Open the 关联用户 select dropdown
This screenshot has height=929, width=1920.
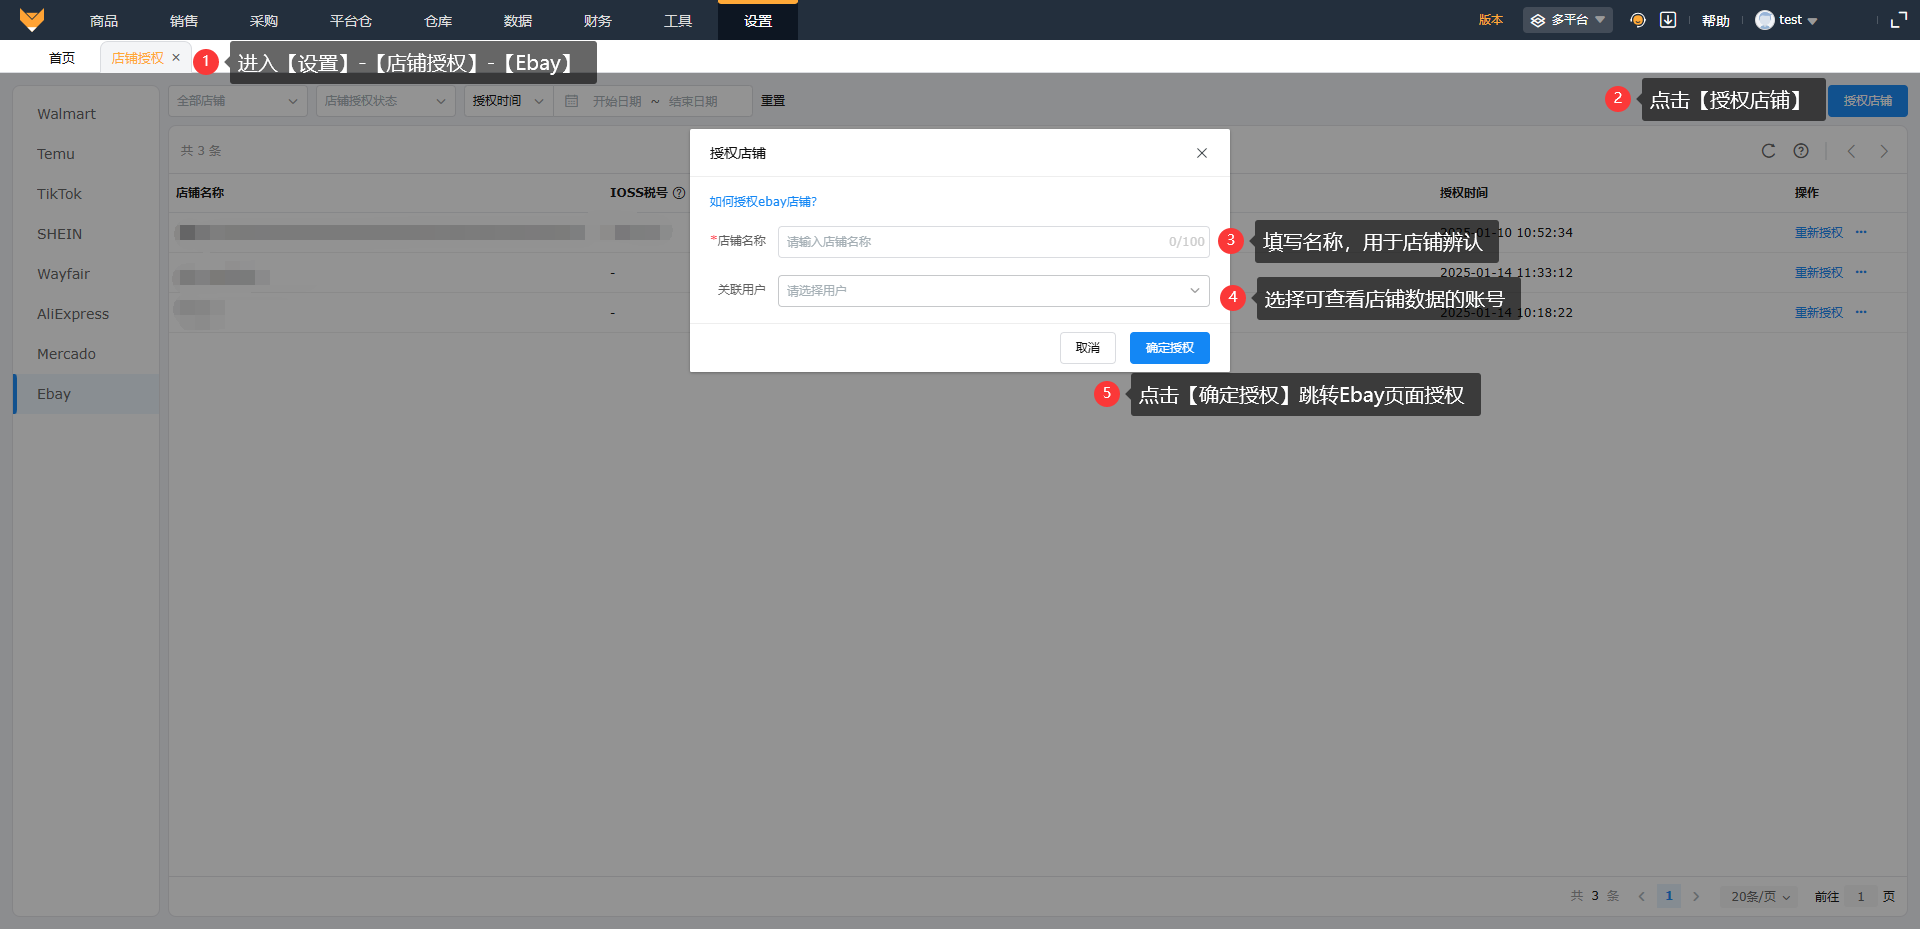[x=994, y=291]
